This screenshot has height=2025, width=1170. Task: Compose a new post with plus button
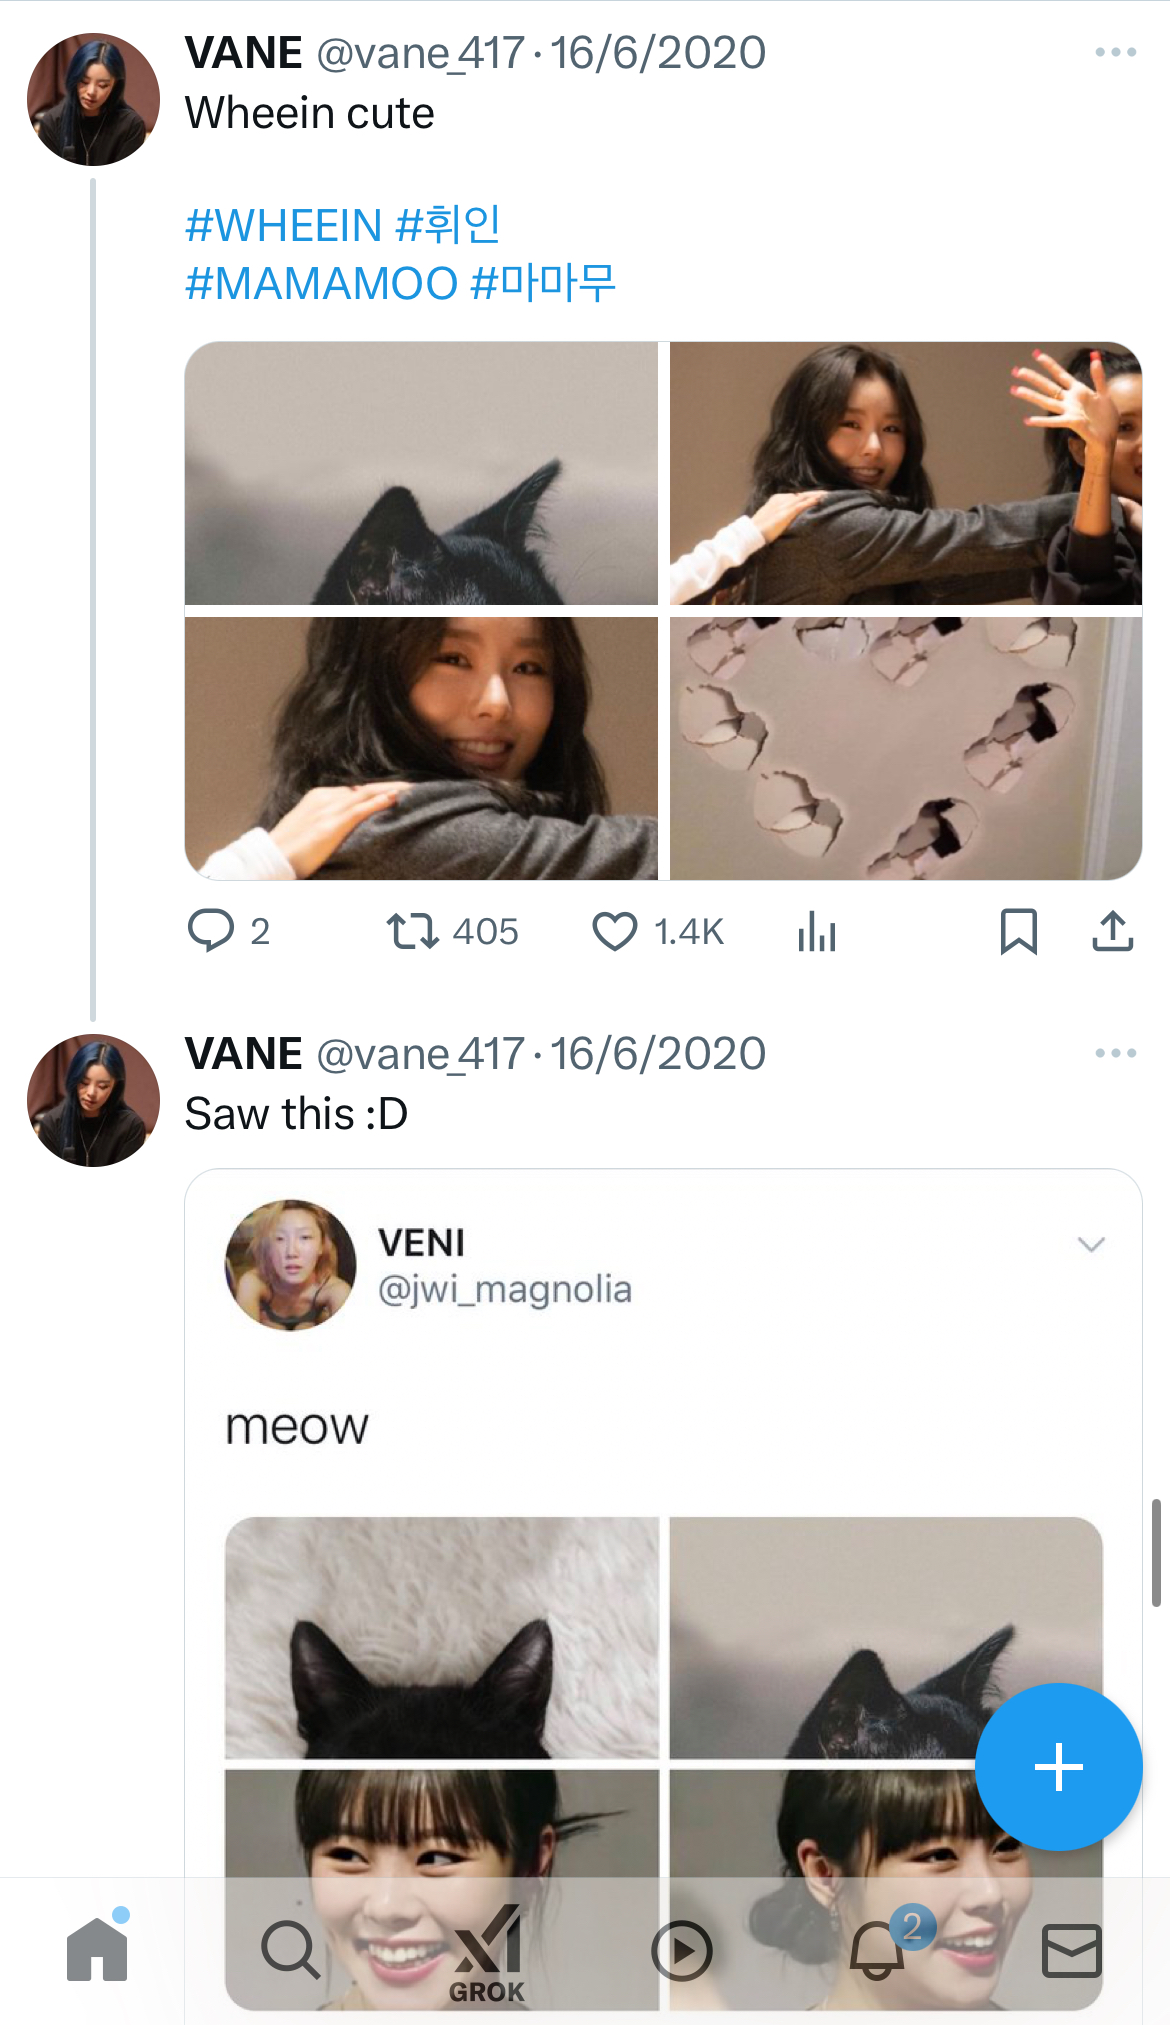click(1058, 1767)
